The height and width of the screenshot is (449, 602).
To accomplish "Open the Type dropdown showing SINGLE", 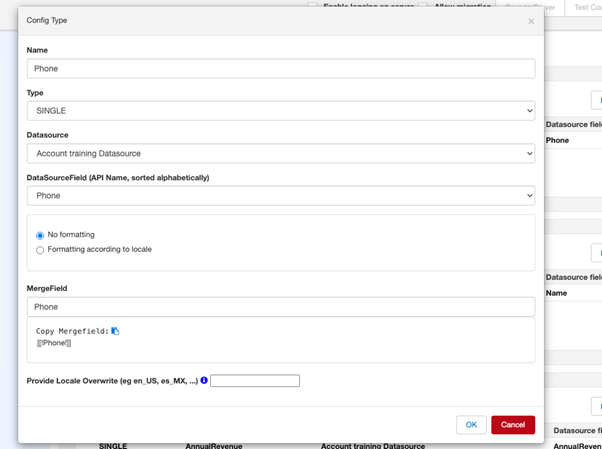I will [280, 111].
